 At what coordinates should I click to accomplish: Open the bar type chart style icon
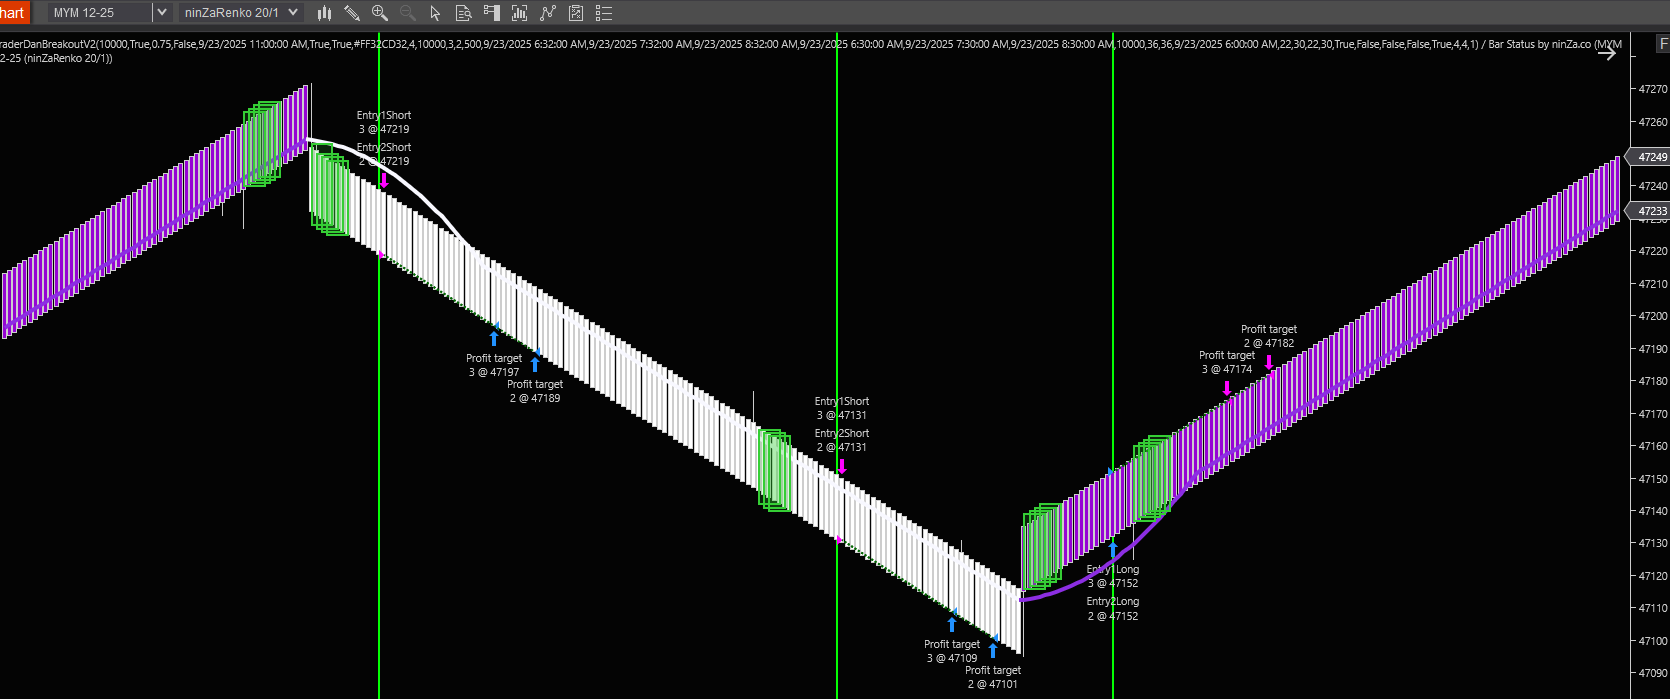pyautogui.click(x=324, y=13)
